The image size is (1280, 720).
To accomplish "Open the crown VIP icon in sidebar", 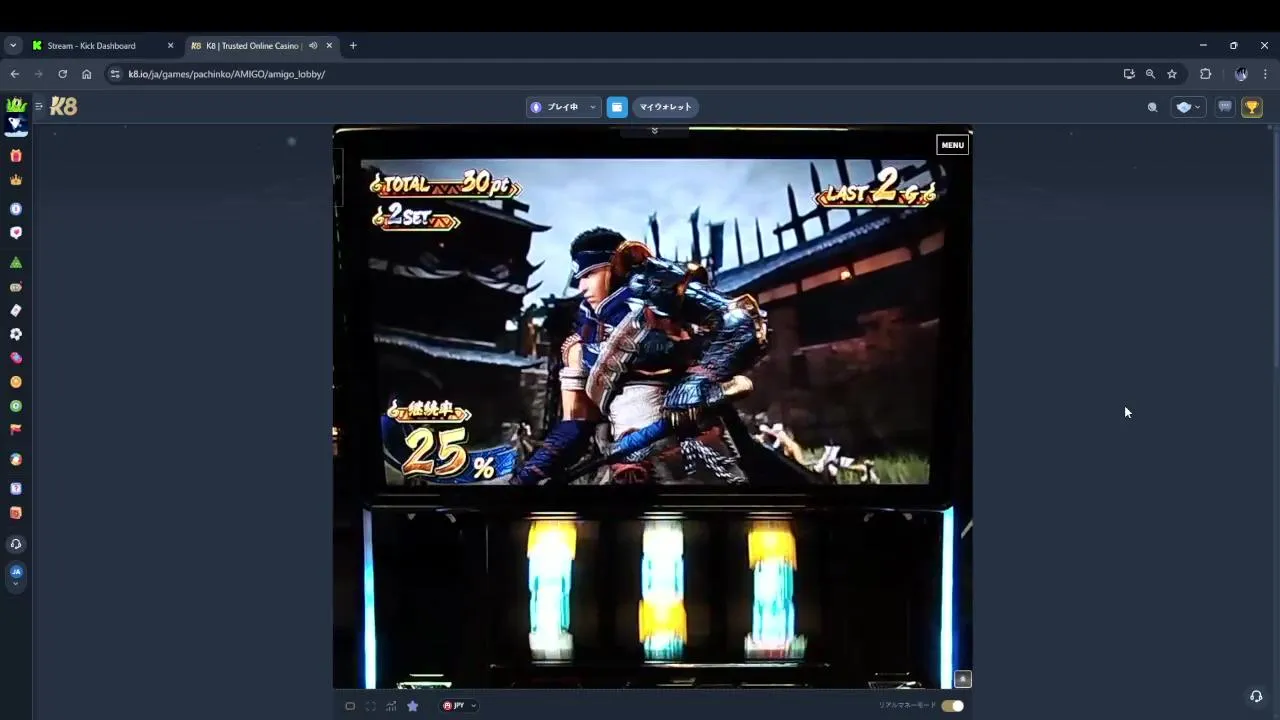I will point(15,180).
